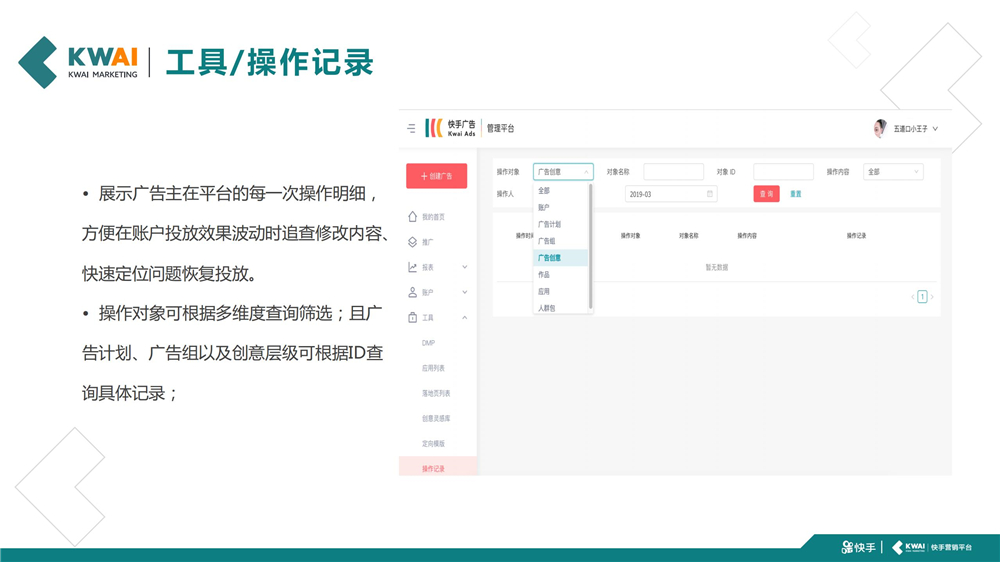The height and width of the screenshot is (562, 1000).
Task: Click the 对象 ID input field
Action: tap(783, 172)
